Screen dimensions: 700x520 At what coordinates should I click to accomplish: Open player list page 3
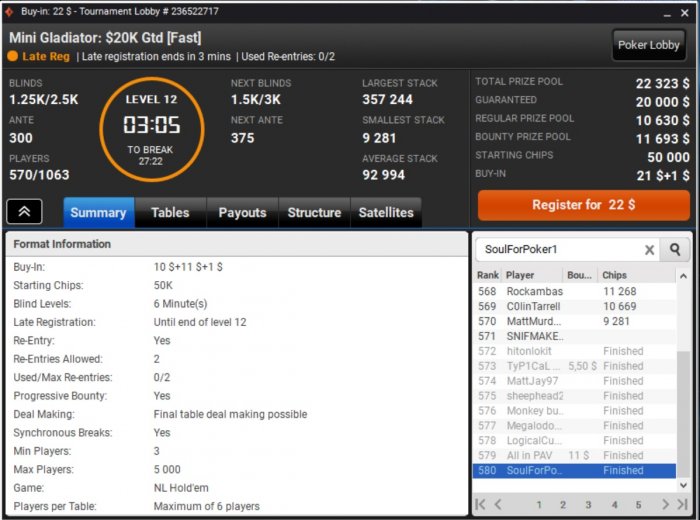point(588,505)
